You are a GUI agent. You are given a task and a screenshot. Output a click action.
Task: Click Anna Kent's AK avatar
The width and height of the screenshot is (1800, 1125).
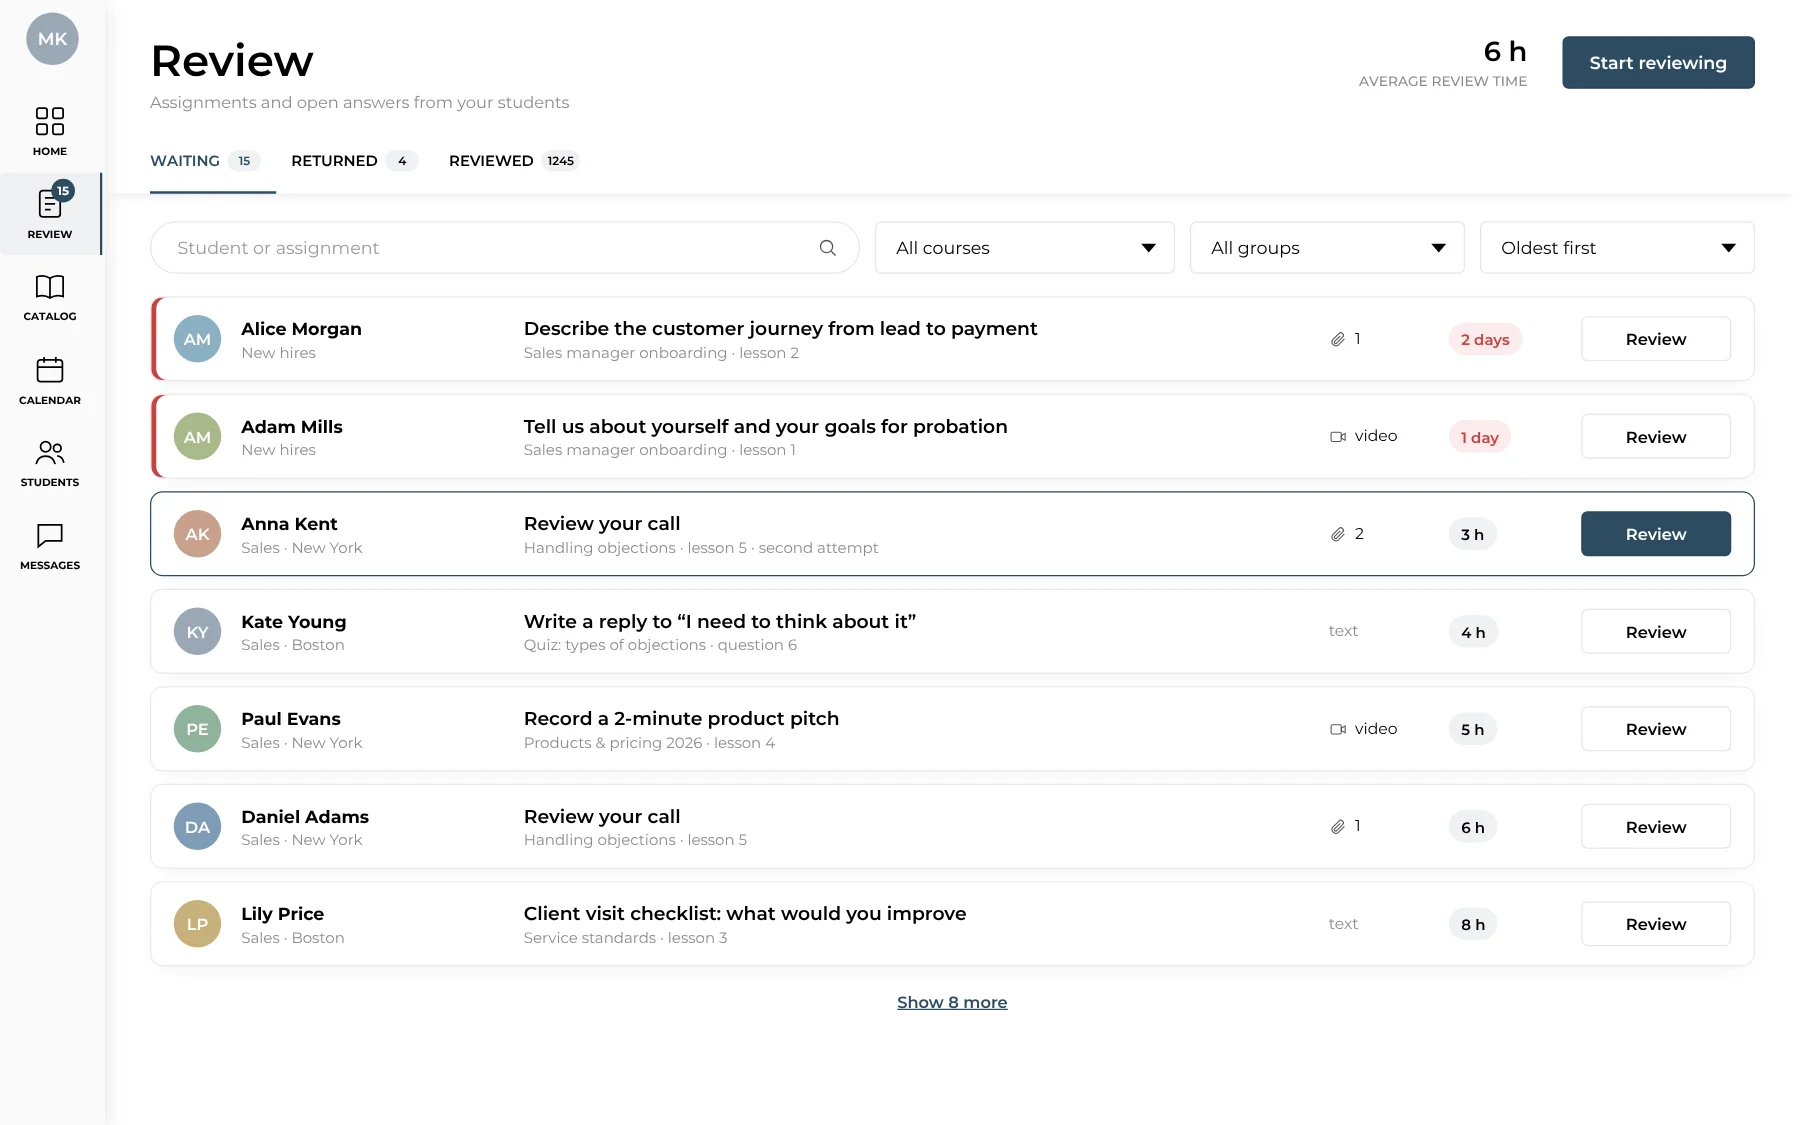click(x=197, y=534)
